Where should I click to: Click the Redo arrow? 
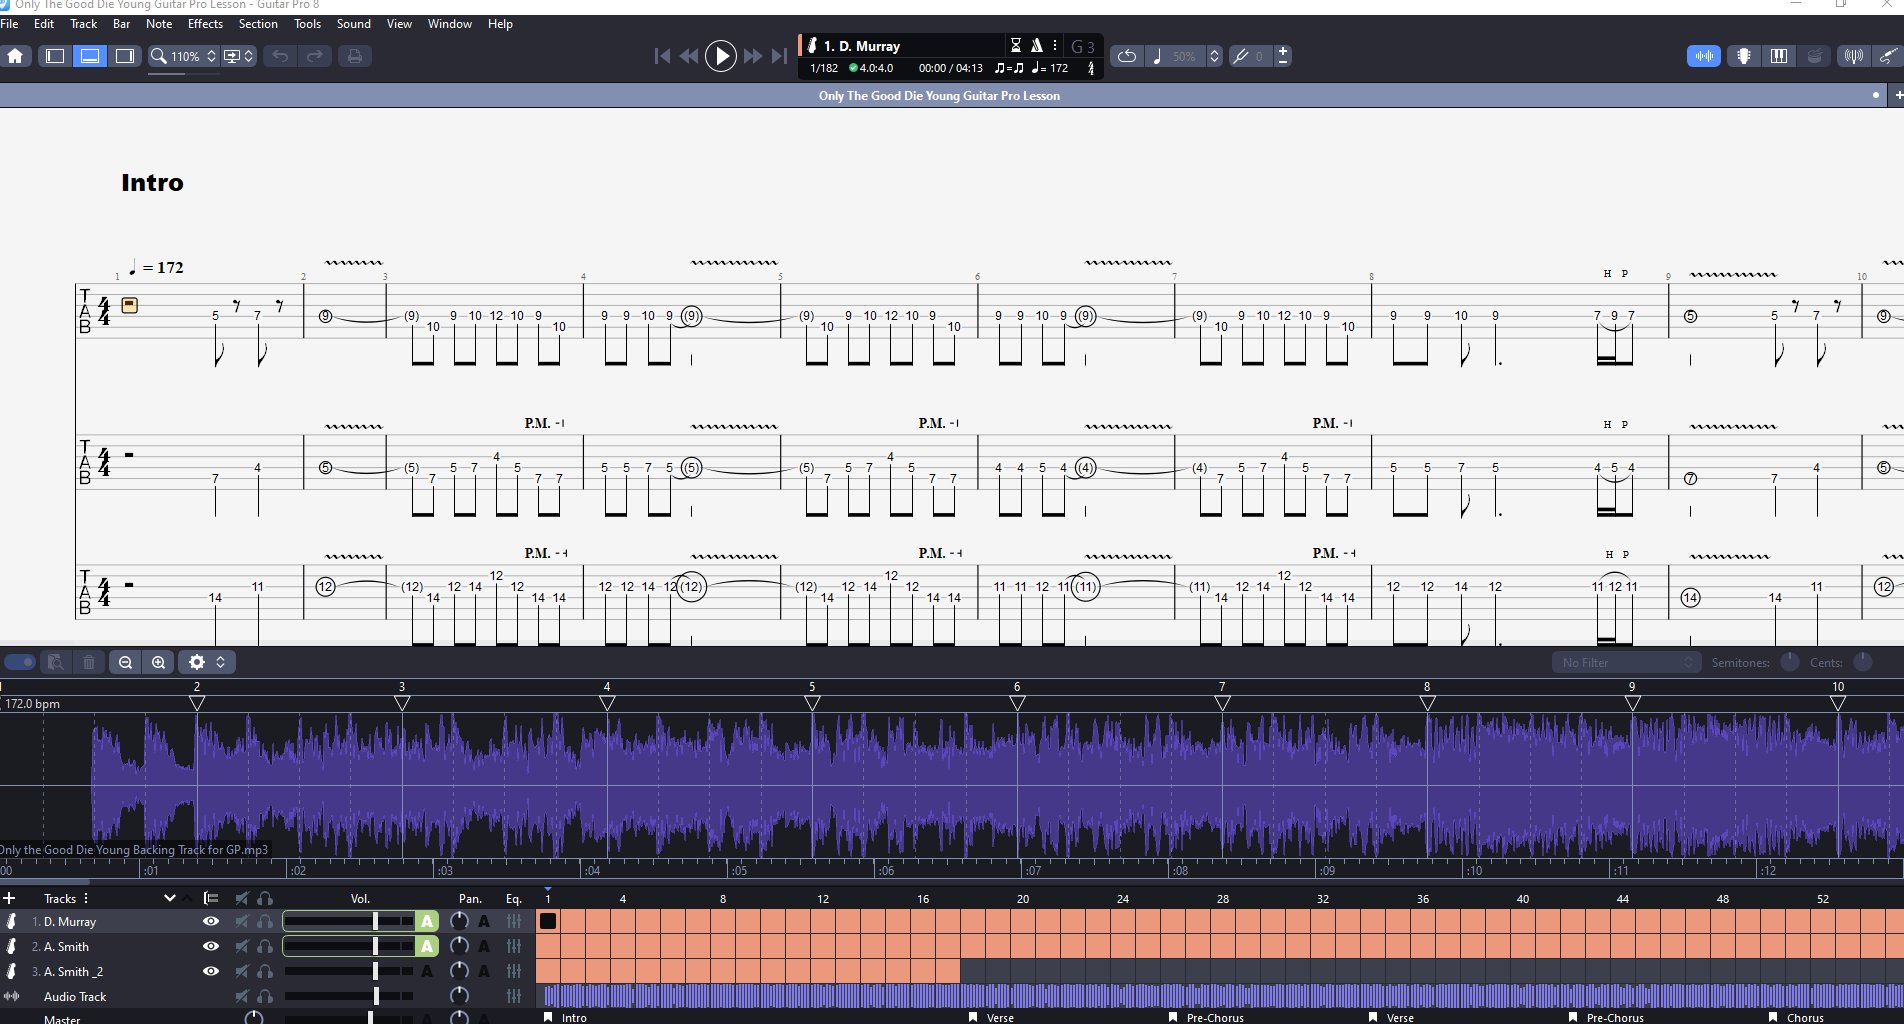click(314, 56)
